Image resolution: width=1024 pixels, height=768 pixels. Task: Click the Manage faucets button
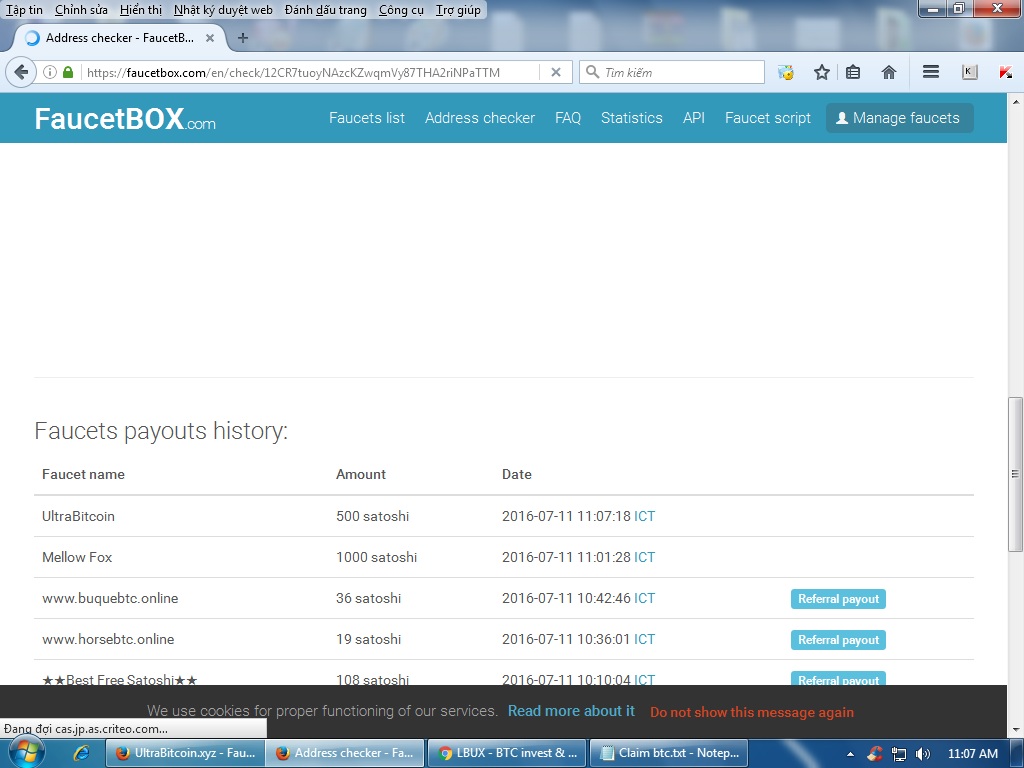pyautogui.click(x=899, y=118)
